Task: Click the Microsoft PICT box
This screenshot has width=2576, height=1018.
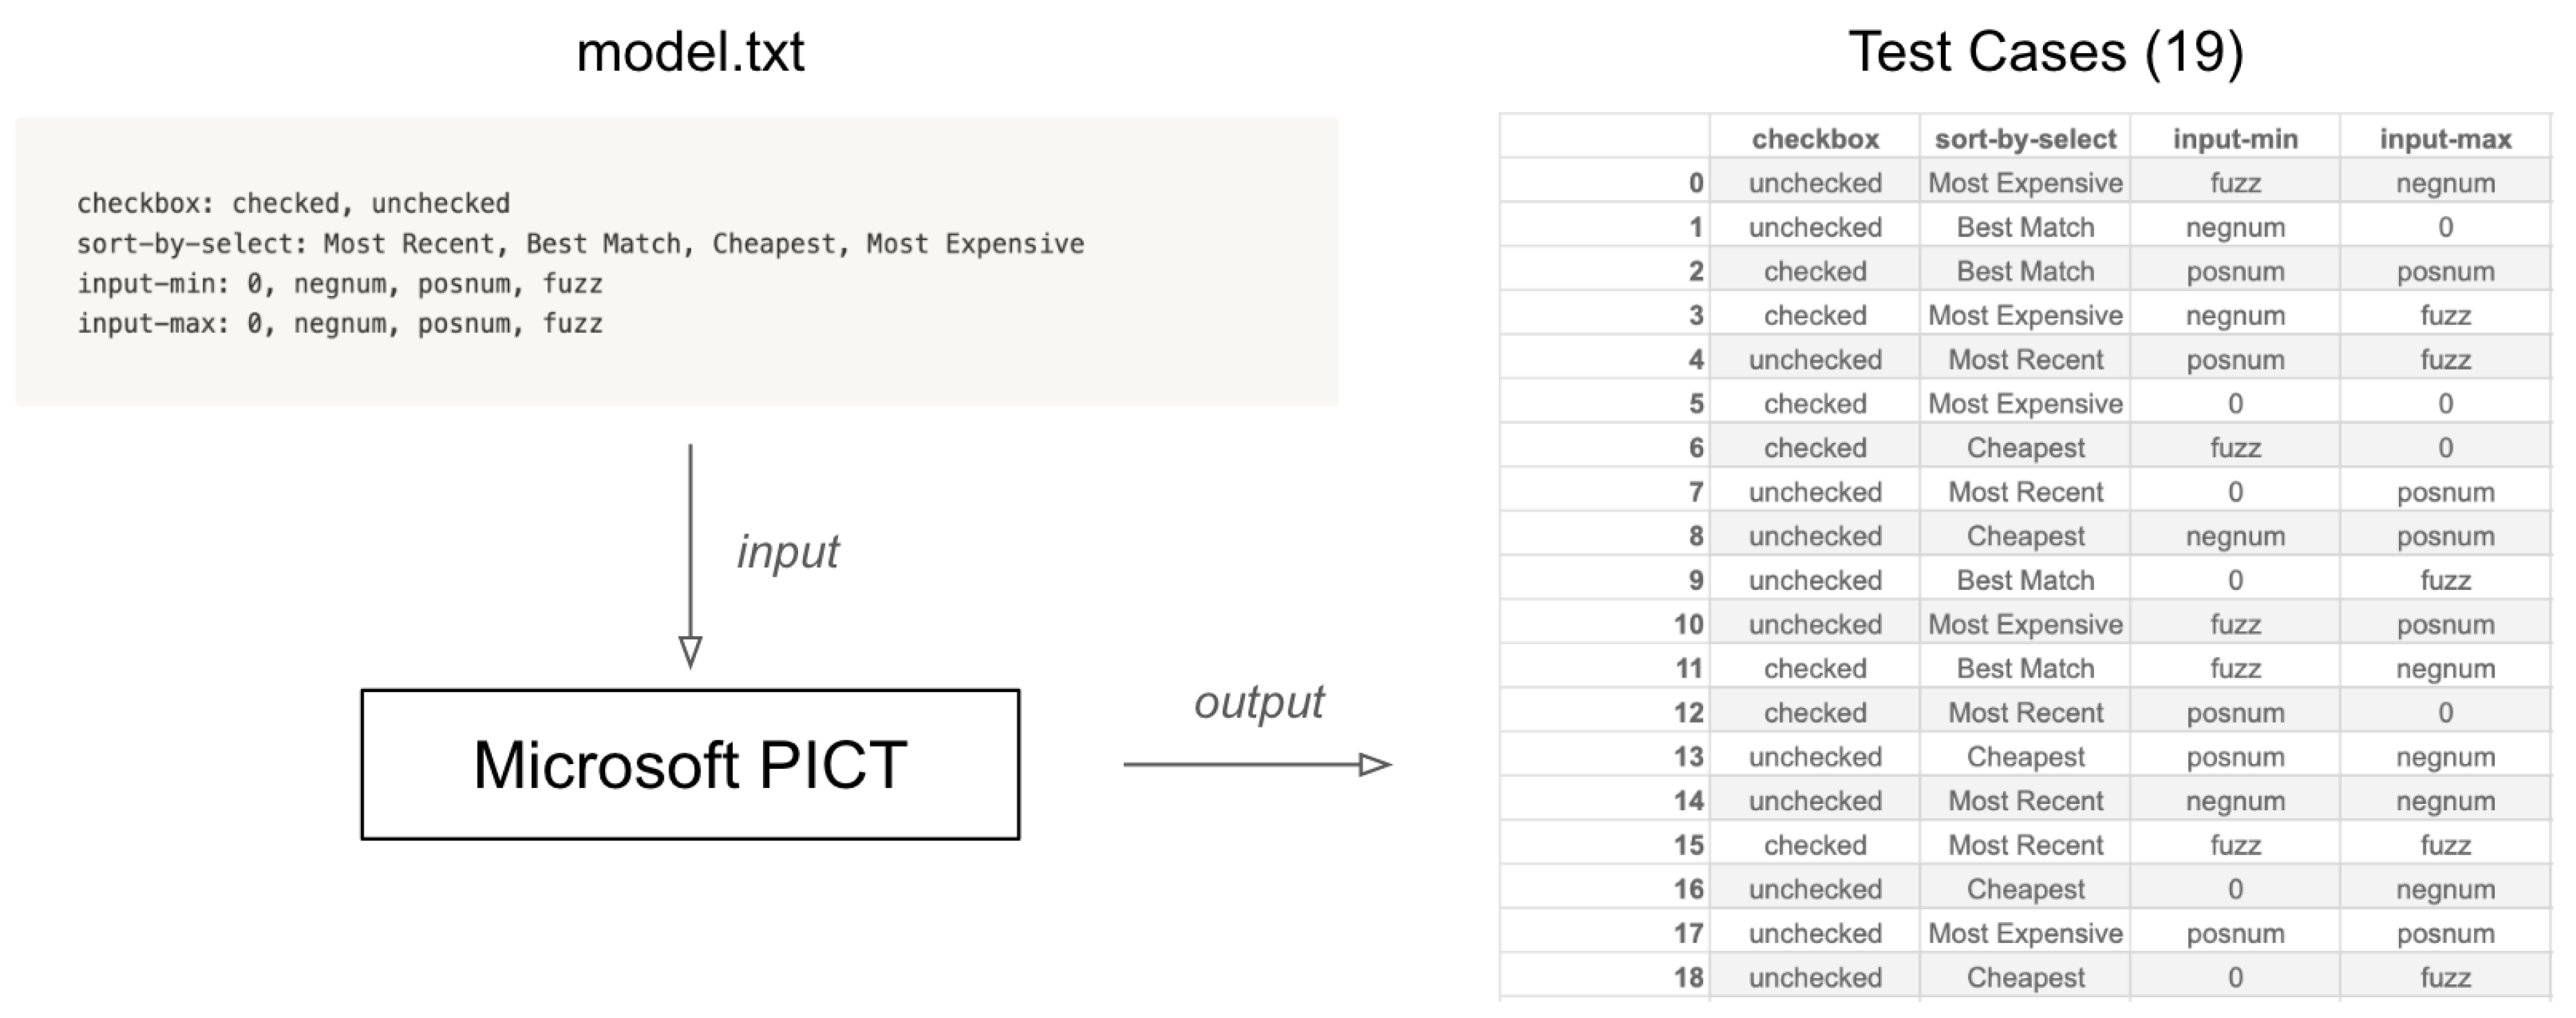Action: [690, 764]
